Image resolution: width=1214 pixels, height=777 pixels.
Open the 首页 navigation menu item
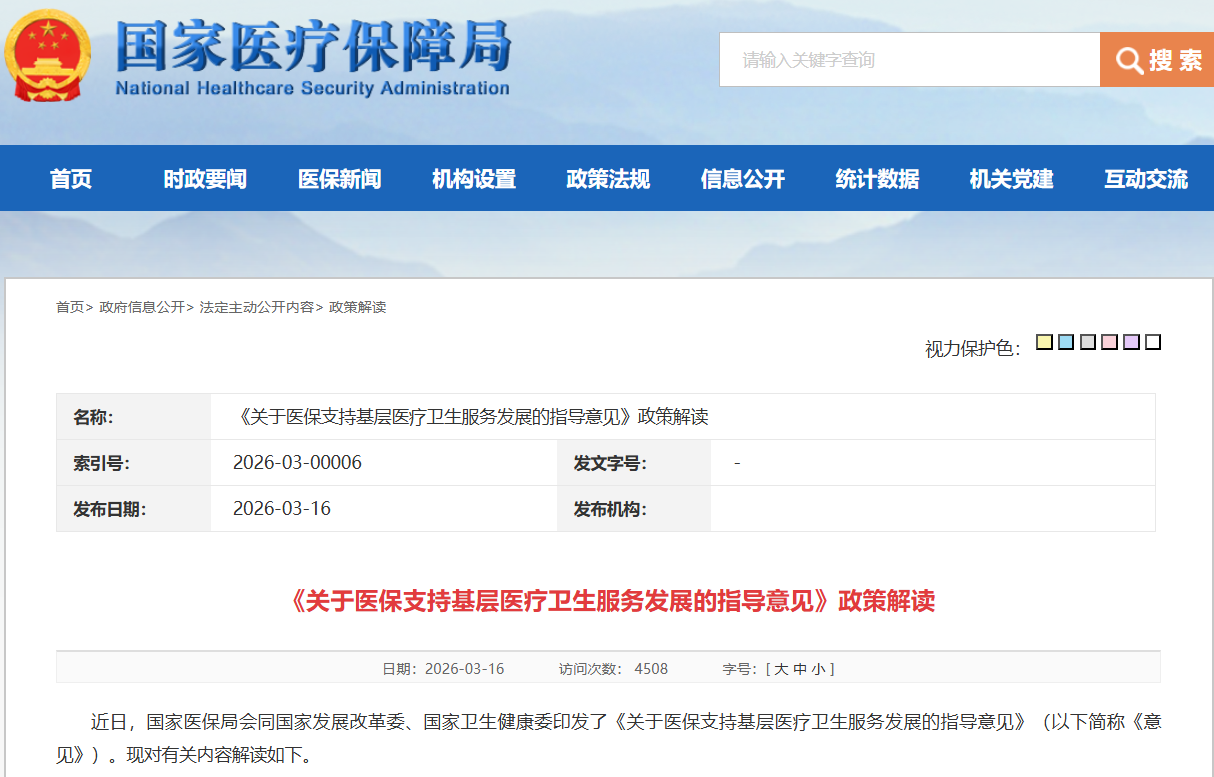click(x=71, y=179)
